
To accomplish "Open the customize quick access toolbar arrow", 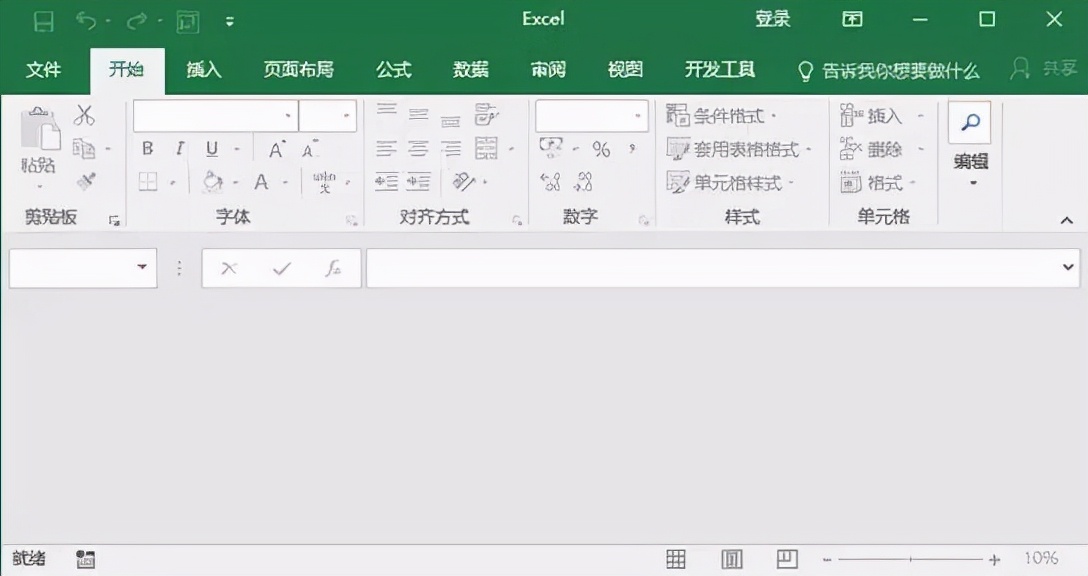I will coord(230,22).
